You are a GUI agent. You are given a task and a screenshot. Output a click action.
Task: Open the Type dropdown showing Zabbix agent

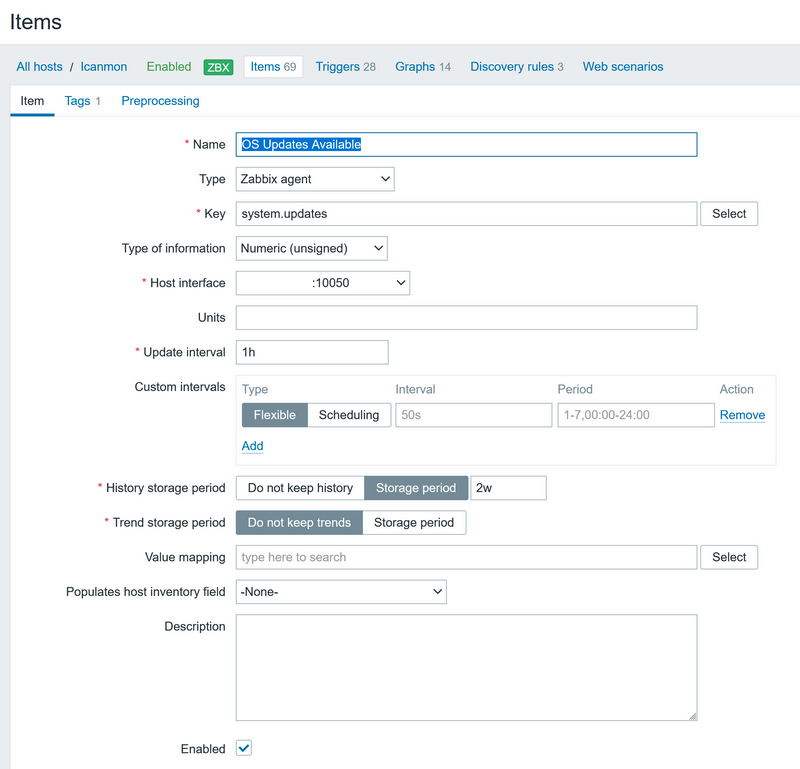(315, 179)
